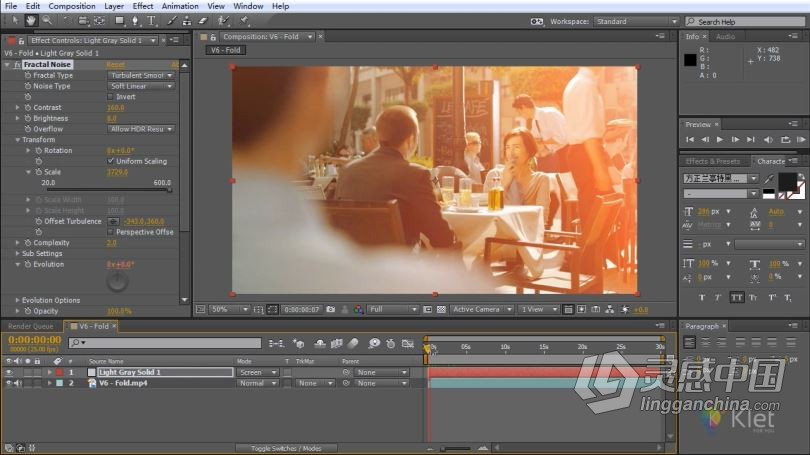This screenshot has width=810, height=455.
Task: Click the Contrast value 160.0
Action: point(115,107)
